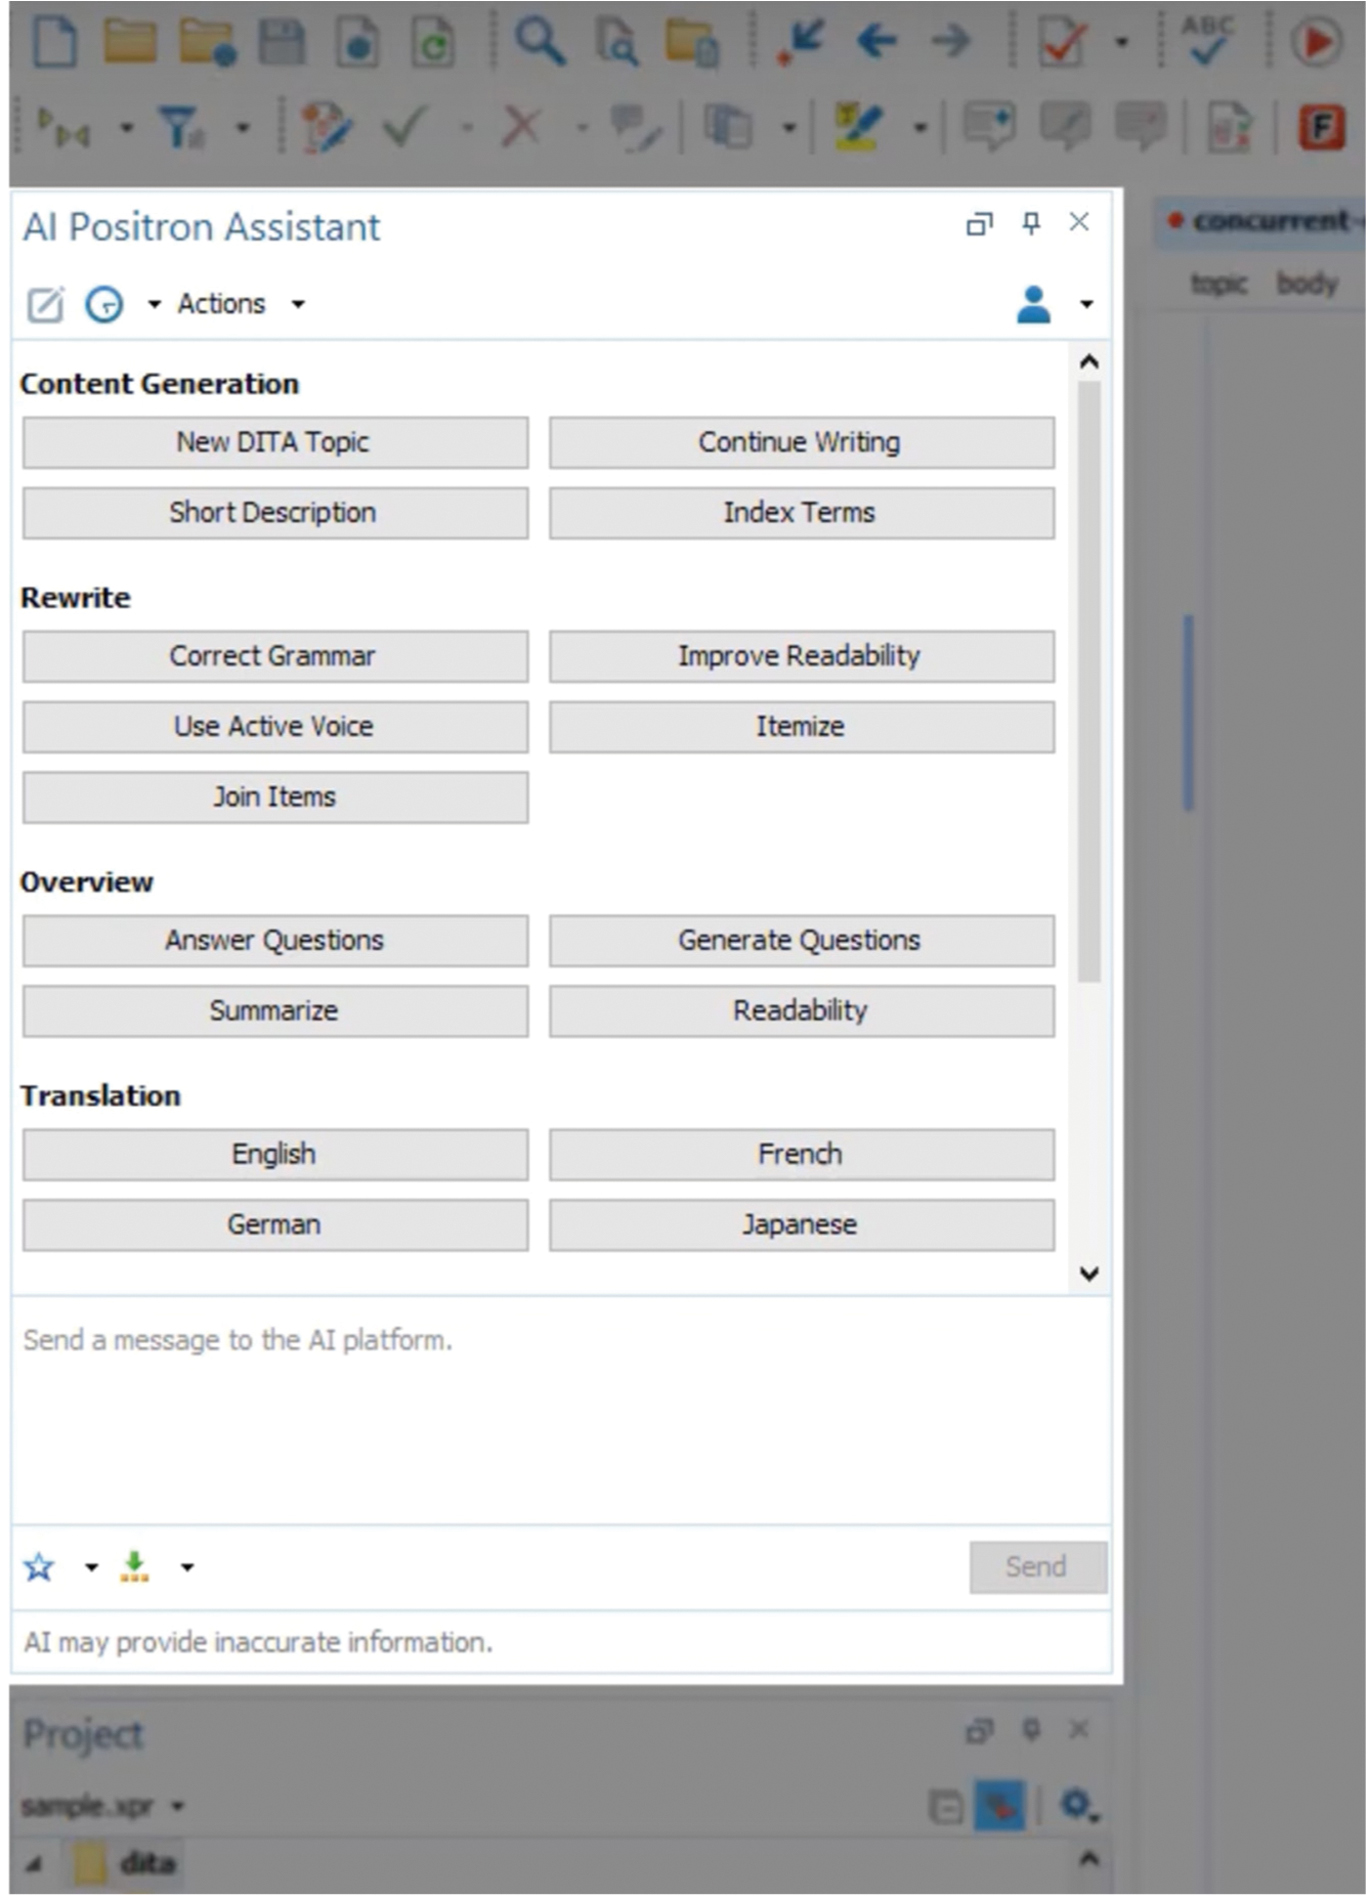1370x1897 pixels.
Task: Expand the sample.xpr project dropdown
Action: pos(177,1806)
